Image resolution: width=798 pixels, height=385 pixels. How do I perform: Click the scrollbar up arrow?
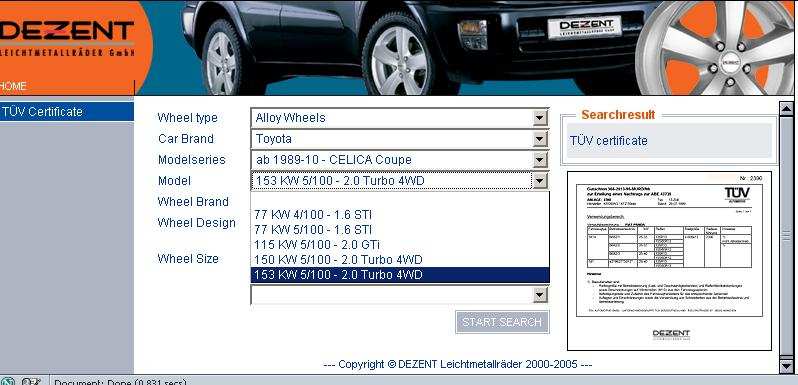click(786, 108)
